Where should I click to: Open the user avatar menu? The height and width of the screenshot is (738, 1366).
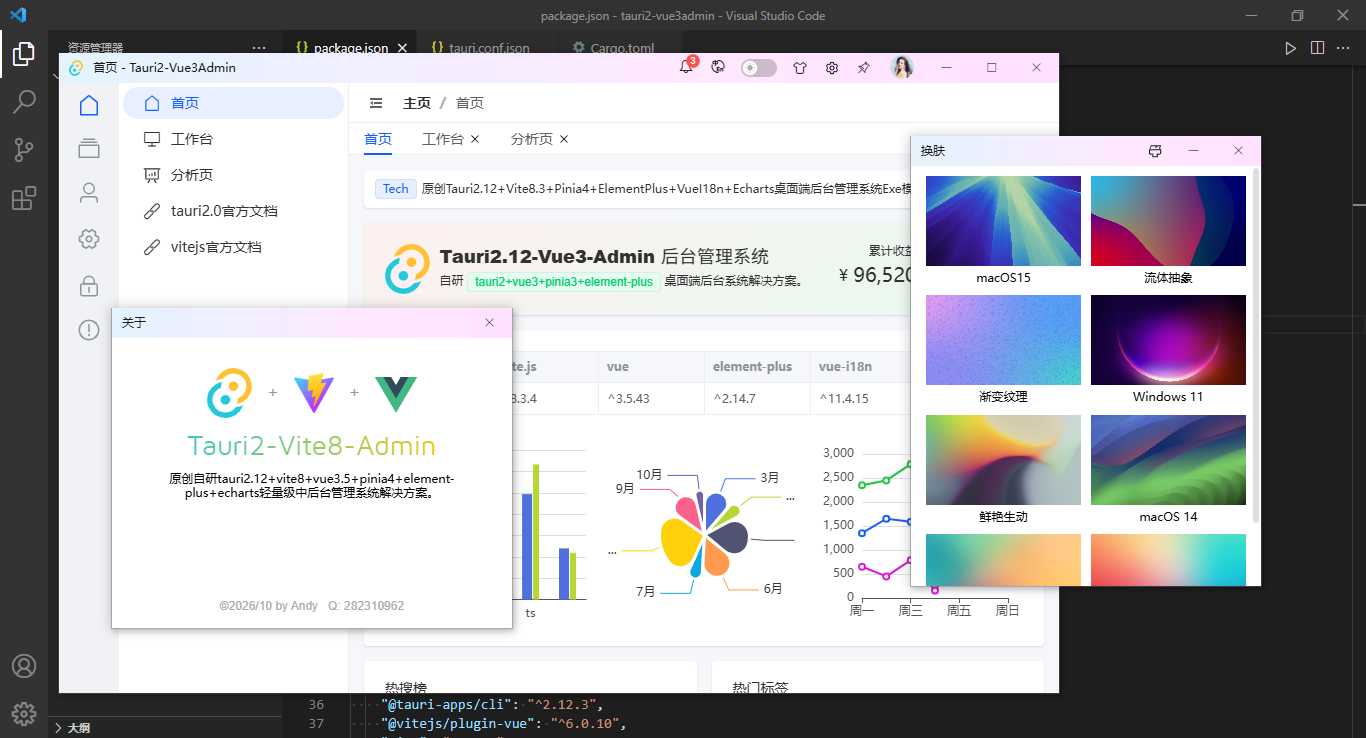click(902, 67)
